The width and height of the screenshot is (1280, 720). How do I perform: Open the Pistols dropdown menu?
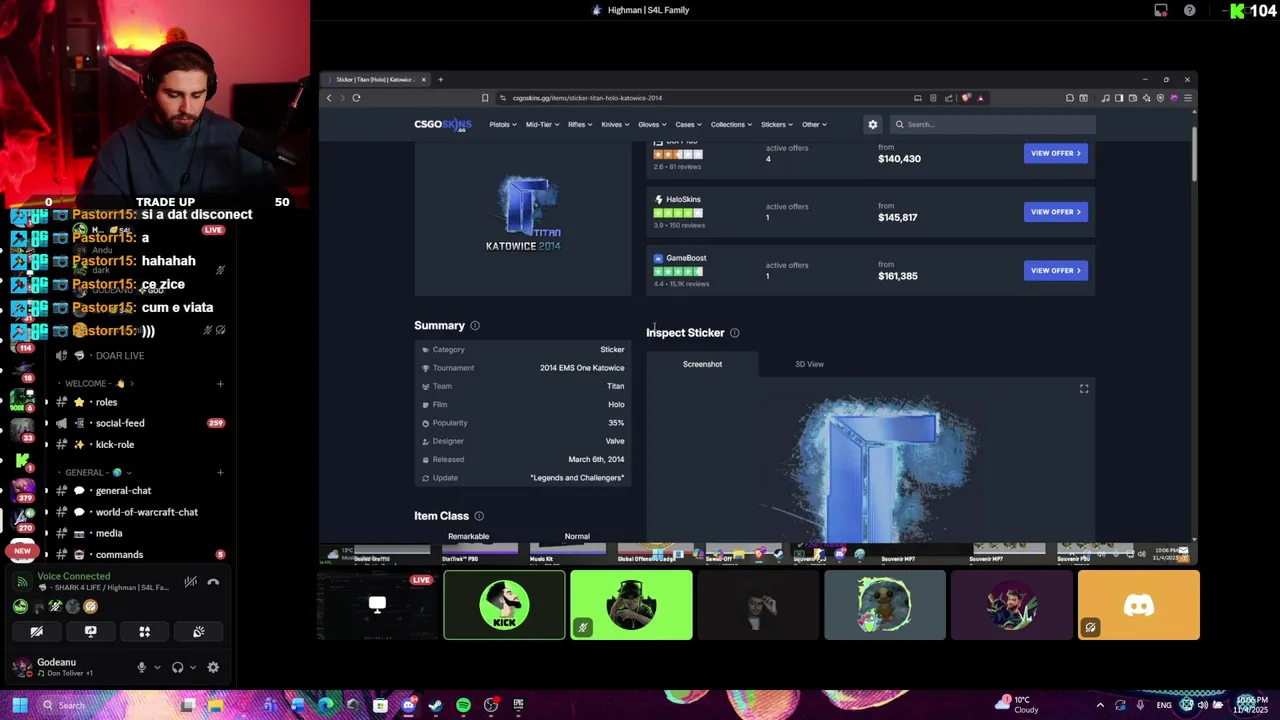click(503, 124)
